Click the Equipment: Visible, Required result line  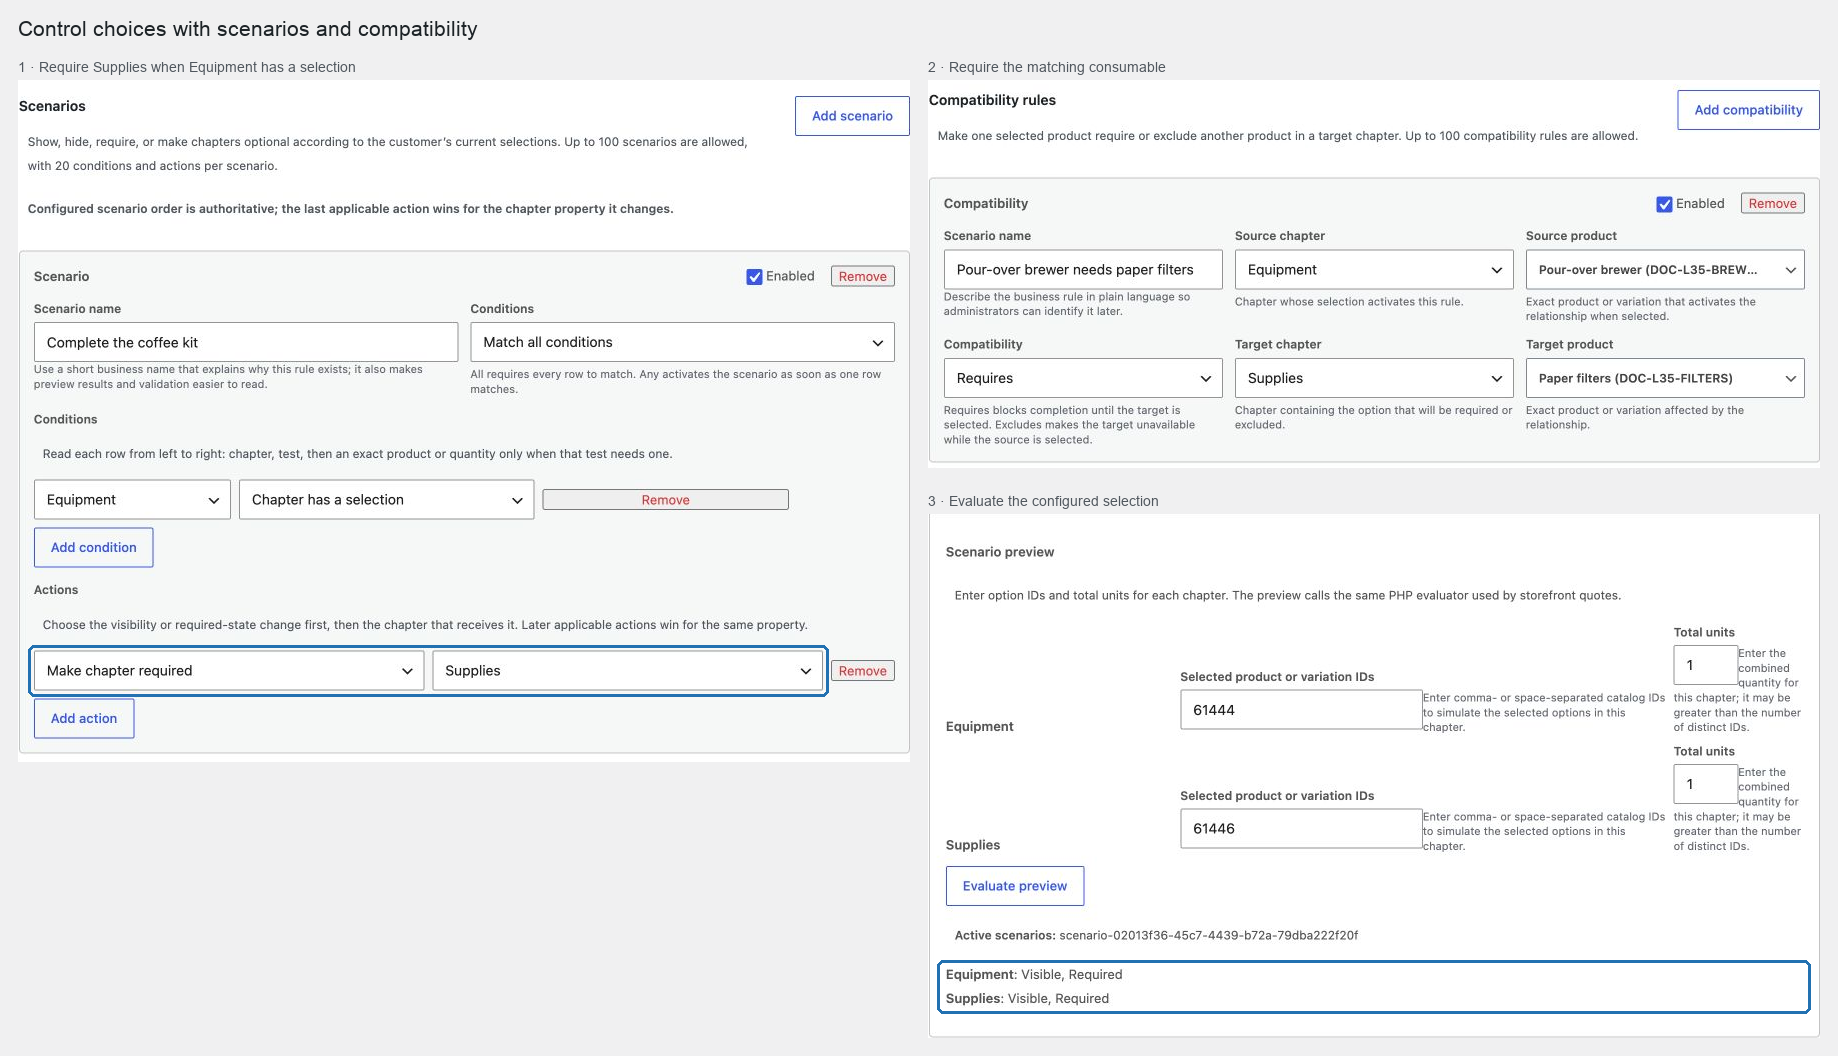1034,975
